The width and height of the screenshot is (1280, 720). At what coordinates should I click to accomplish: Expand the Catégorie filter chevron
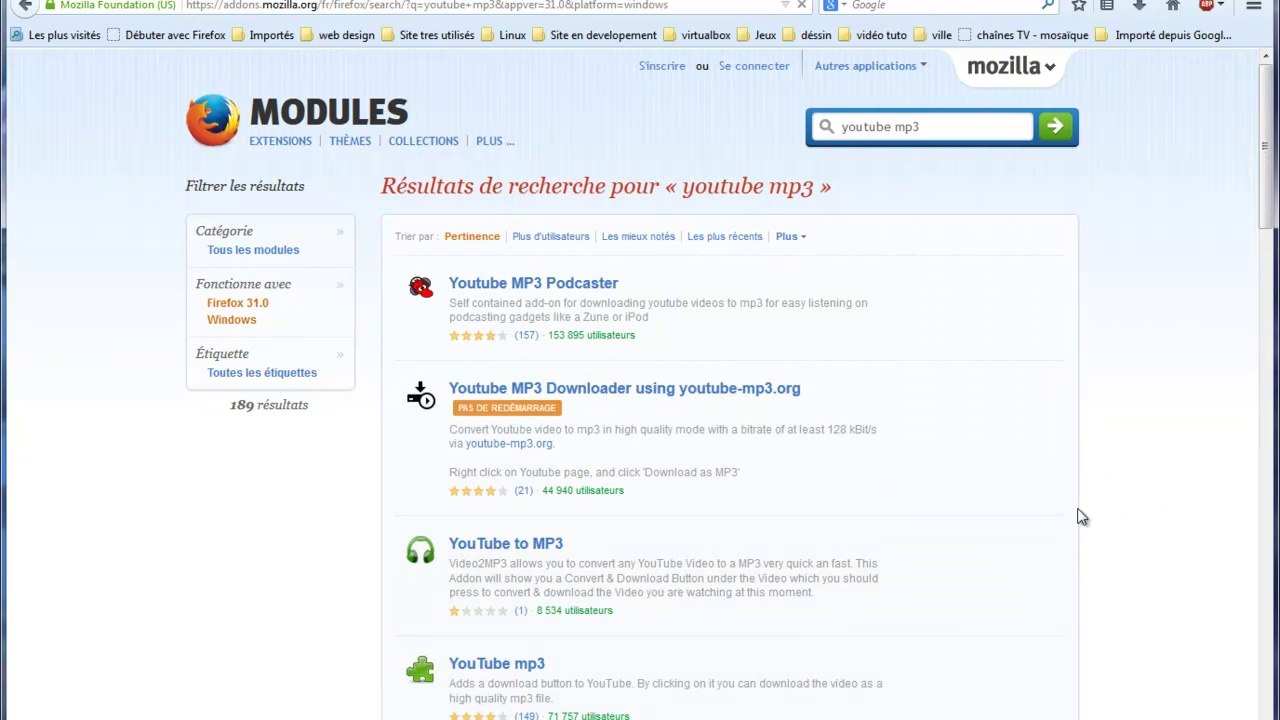coord(340,231)
